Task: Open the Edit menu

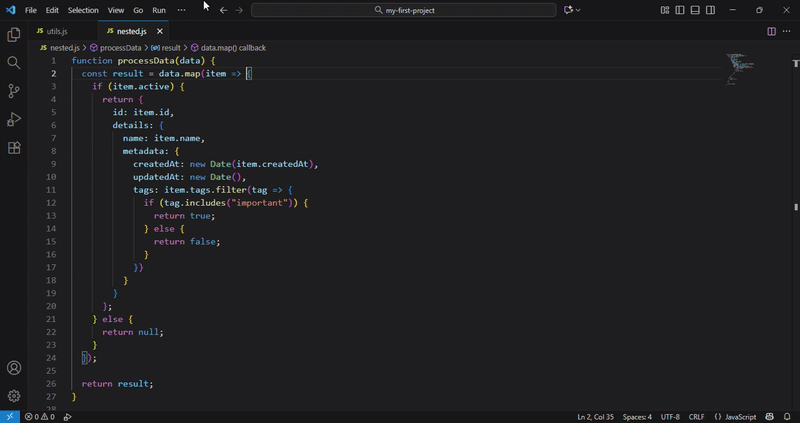Action: [52, 10]
